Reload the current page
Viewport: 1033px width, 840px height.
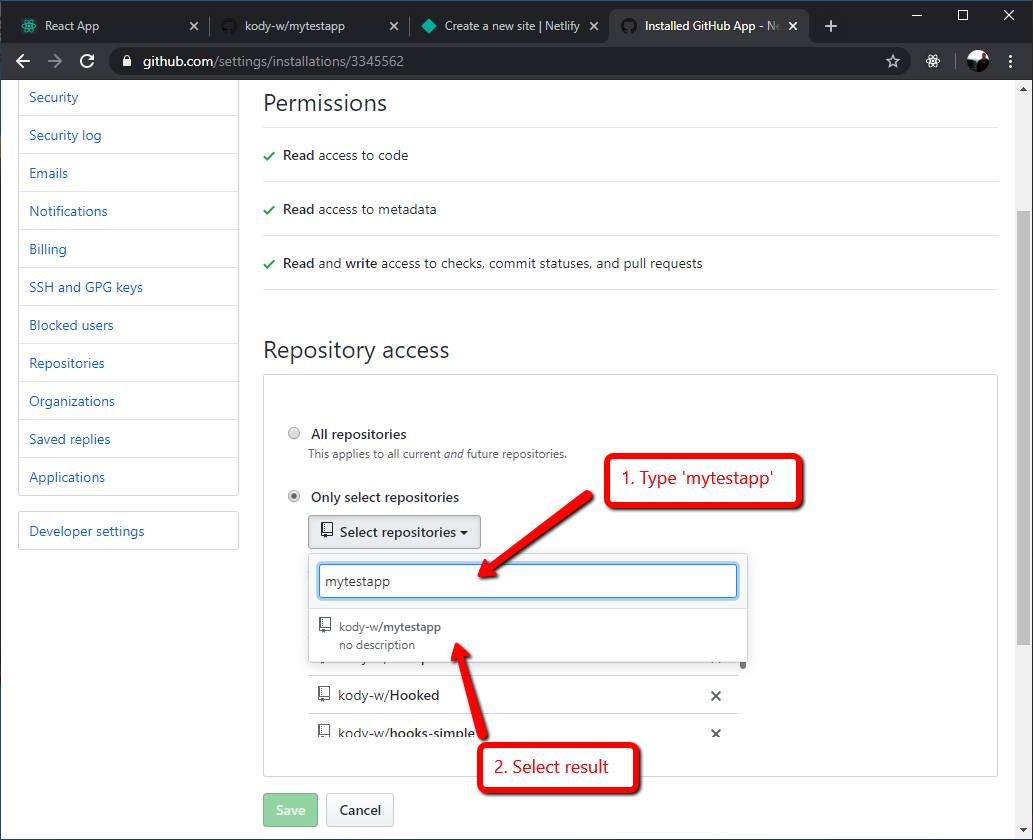coord(87,61)
